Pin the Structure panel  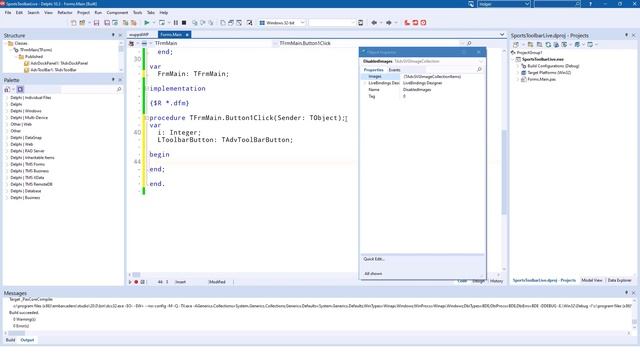pyautogui.click(x=113, y=36)
